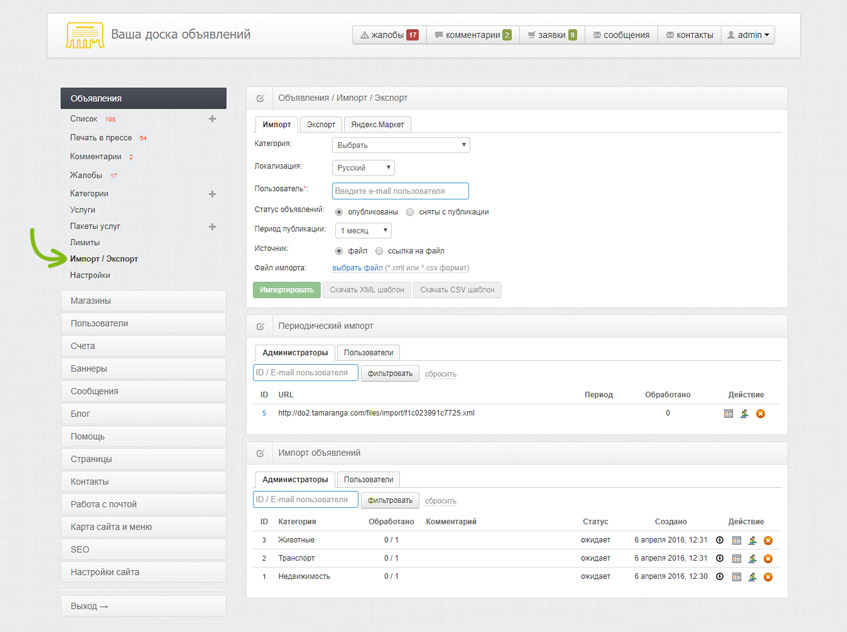The height and width of the screenshot is (632, 847).
Task: Click the user icon in the Недвижимость row
Action: [752, 577]
